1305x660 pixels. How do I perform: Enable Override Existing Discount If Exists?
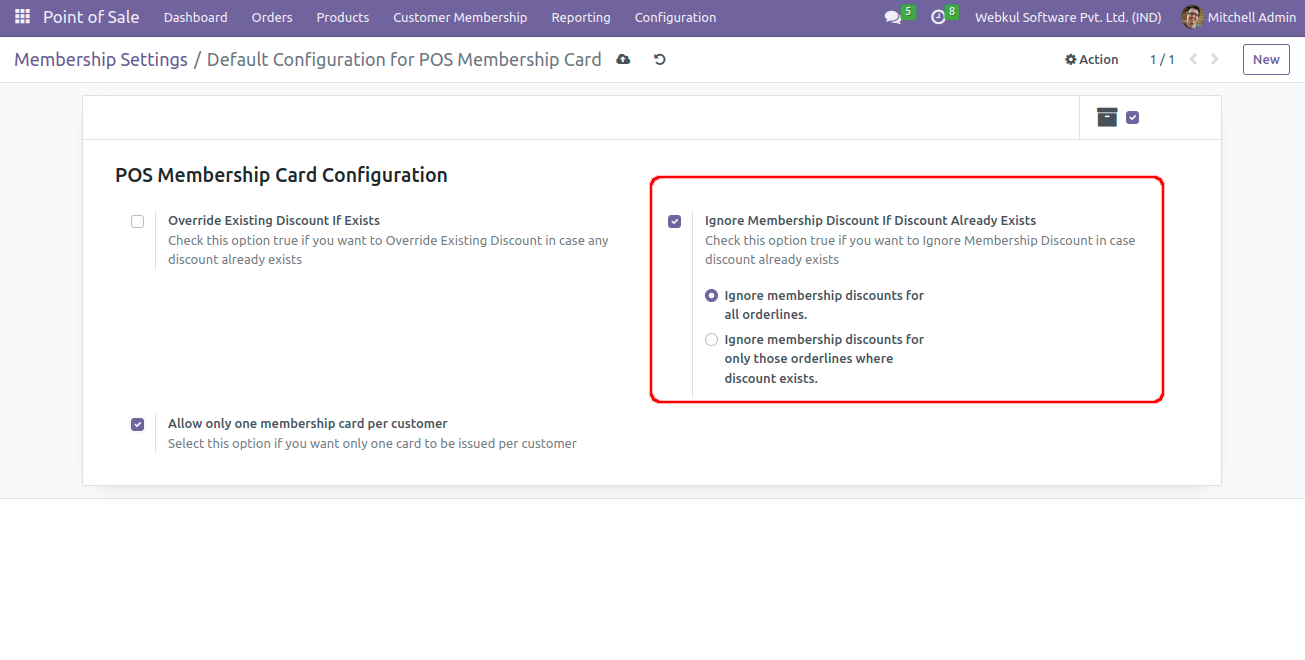pyautogui.click(x=137, y=221)
